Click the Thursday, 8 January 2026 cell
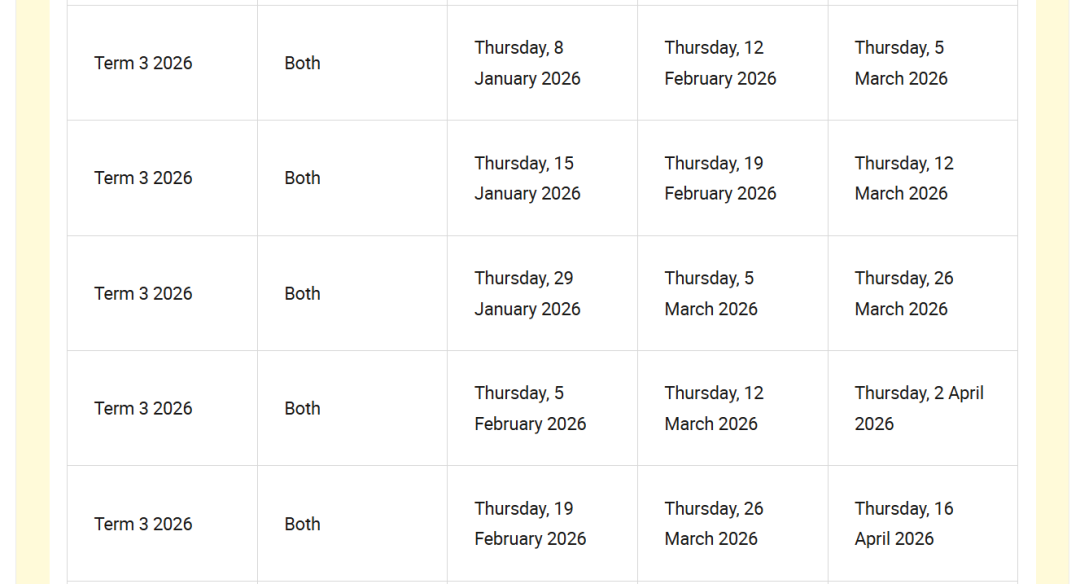Viewport: 1080px width, 584px height. pyautogui.click(x=527, y=63)
